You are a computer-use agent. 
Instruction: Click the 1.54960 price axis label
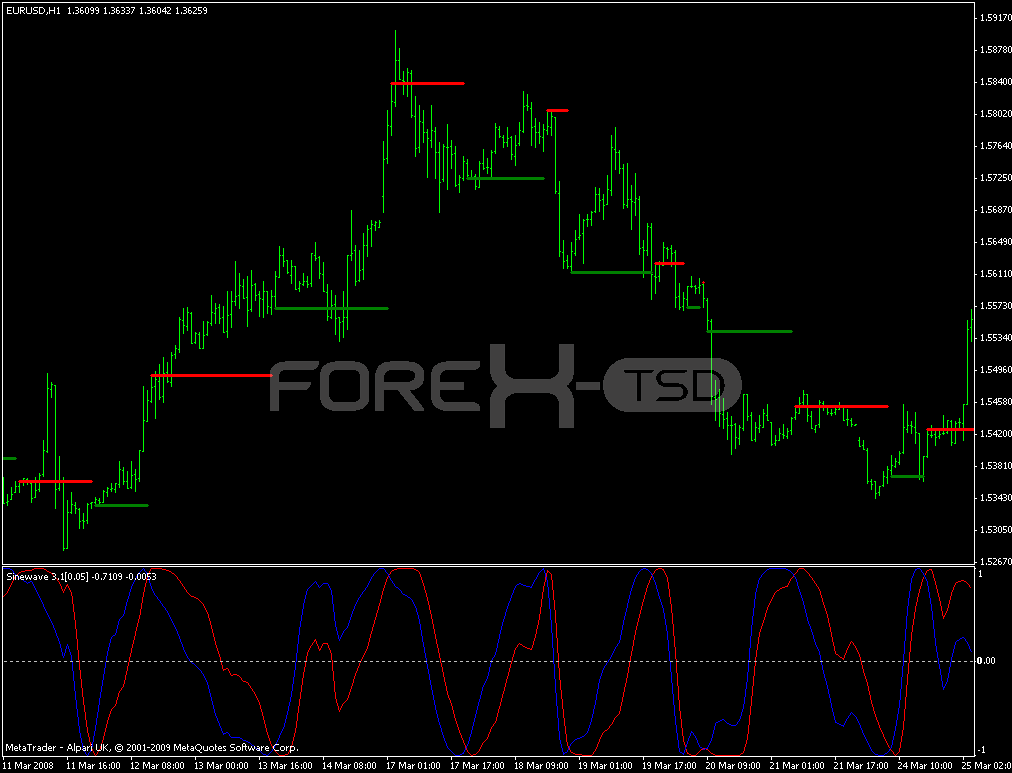coord(995,370)
